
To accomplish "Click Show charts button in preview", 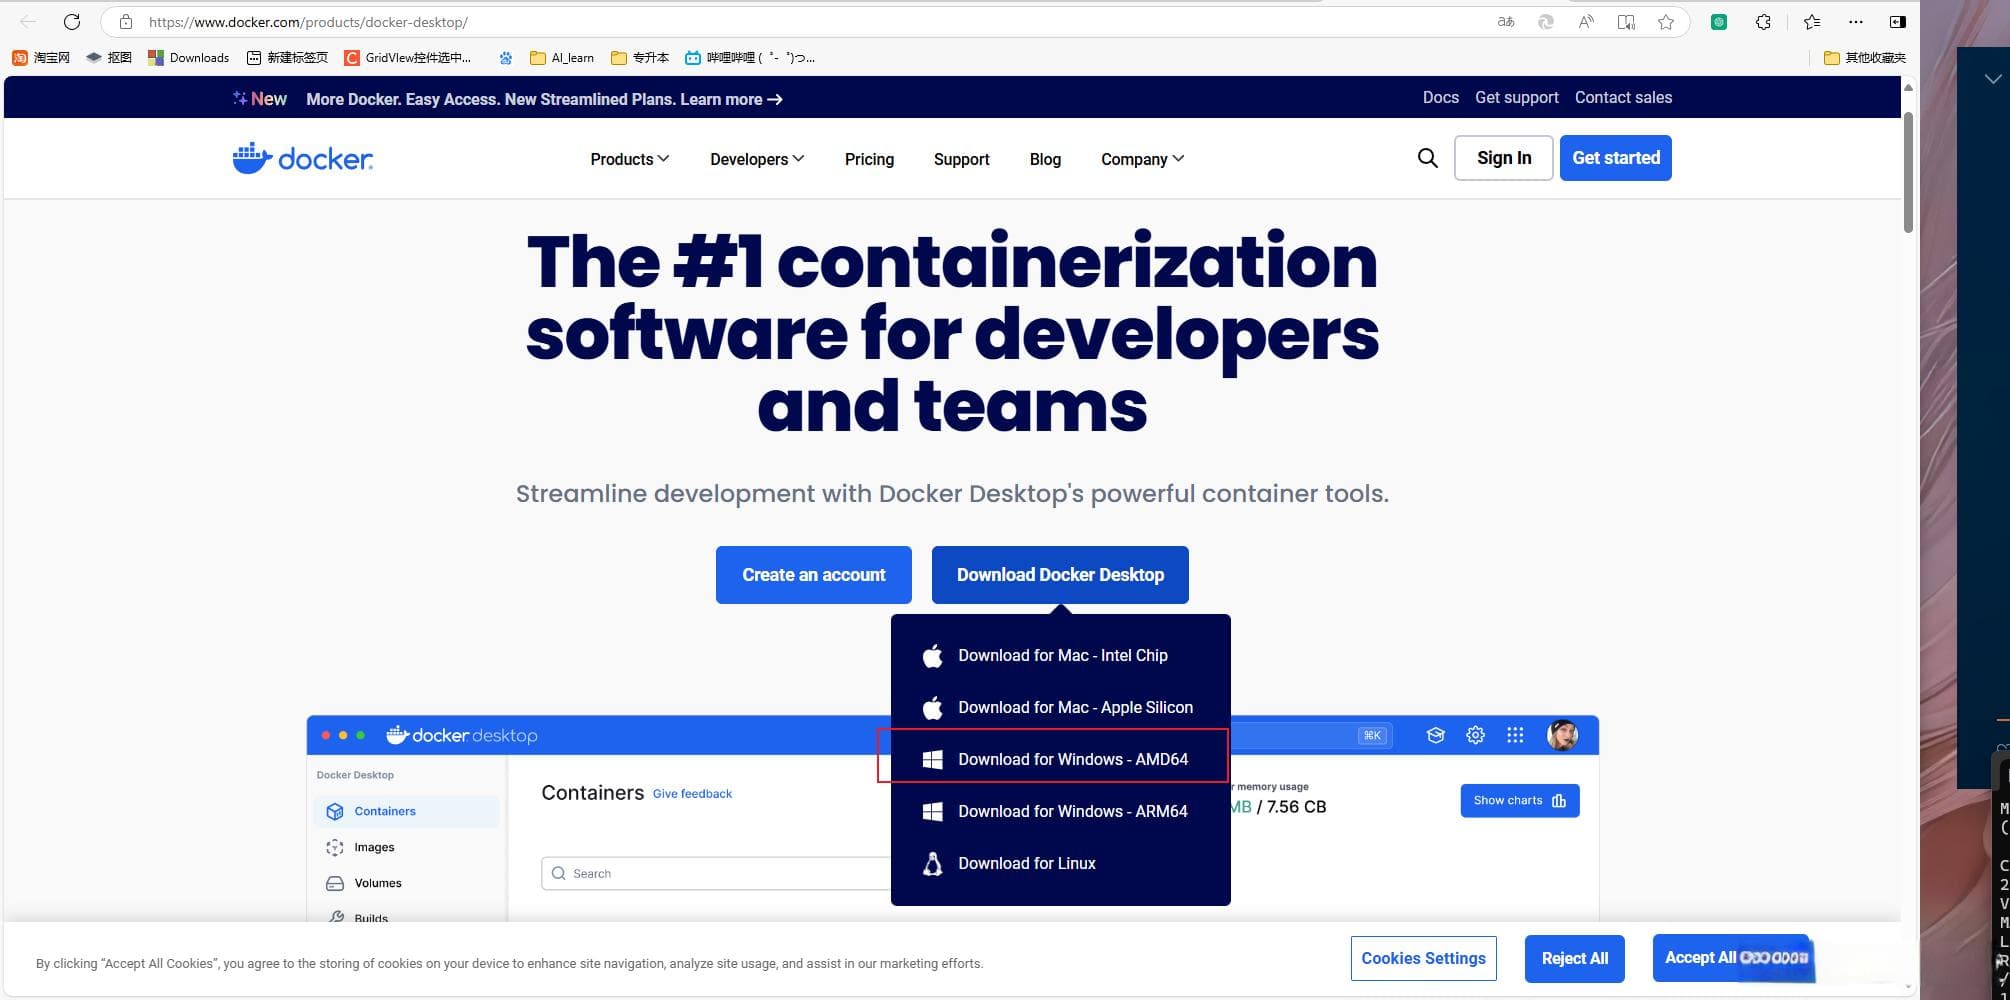I will coord(1519,801).
